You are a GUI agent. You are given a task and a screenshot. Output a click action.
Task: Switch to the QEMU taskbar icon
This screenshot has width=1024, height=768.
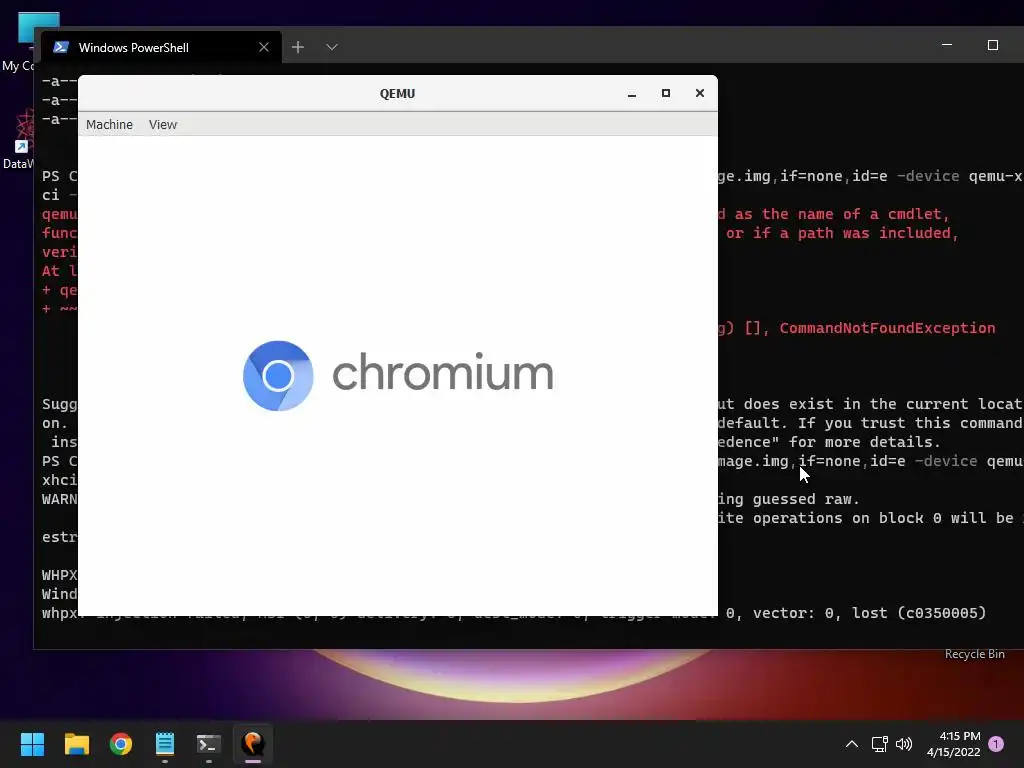click(x=253, y=744)
